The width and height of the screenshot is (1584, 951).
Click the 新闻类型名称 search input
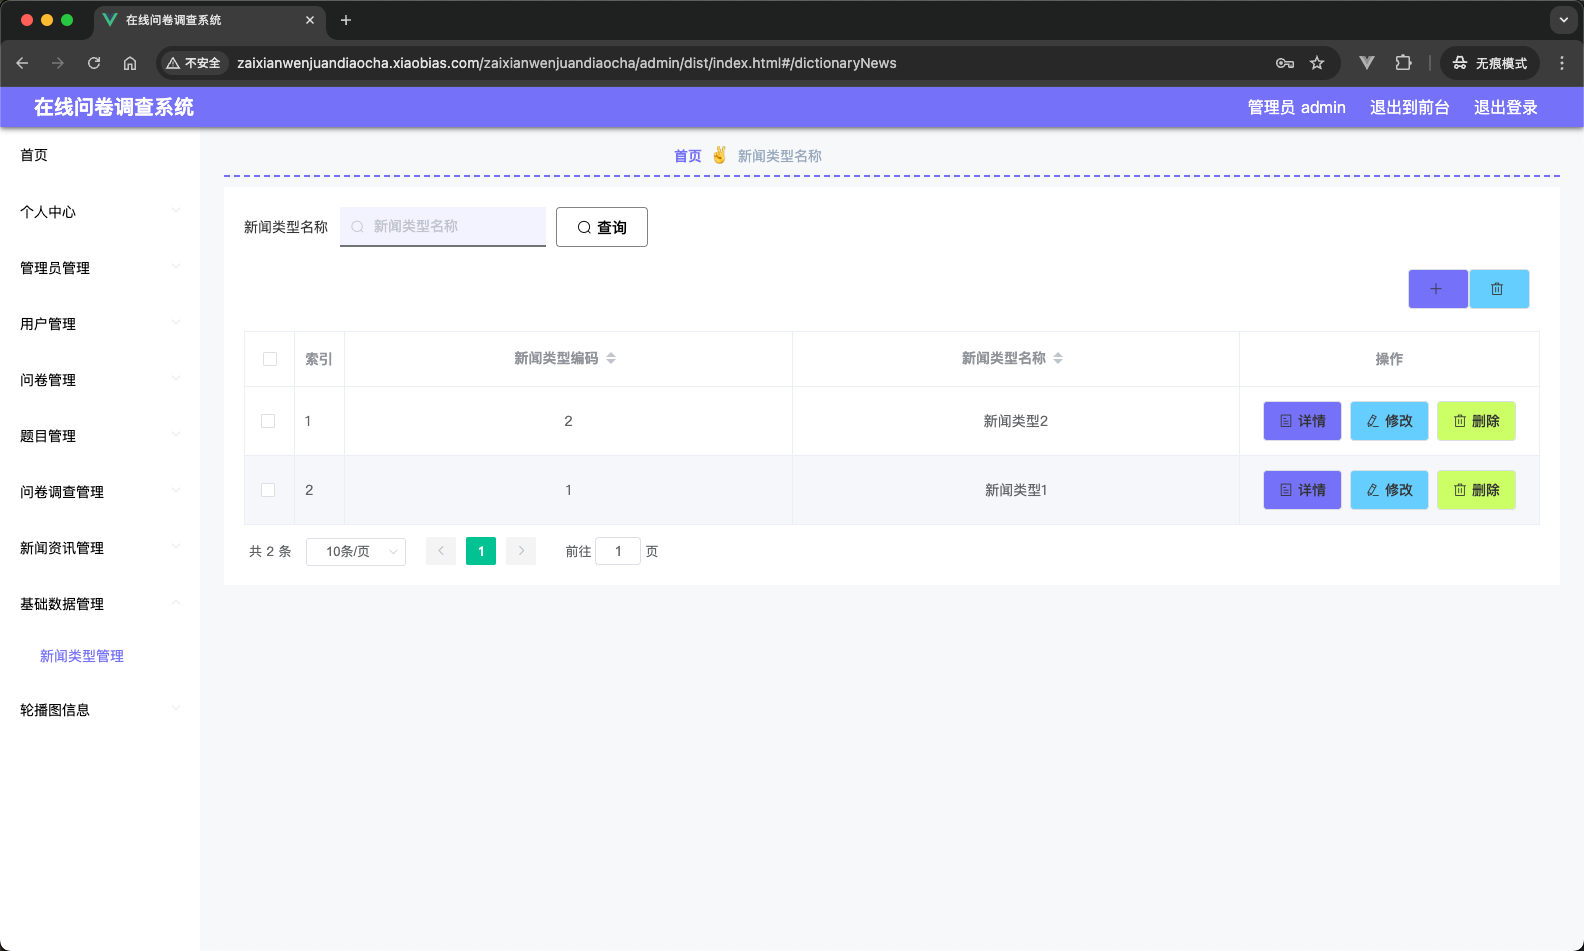click(443, 227)
